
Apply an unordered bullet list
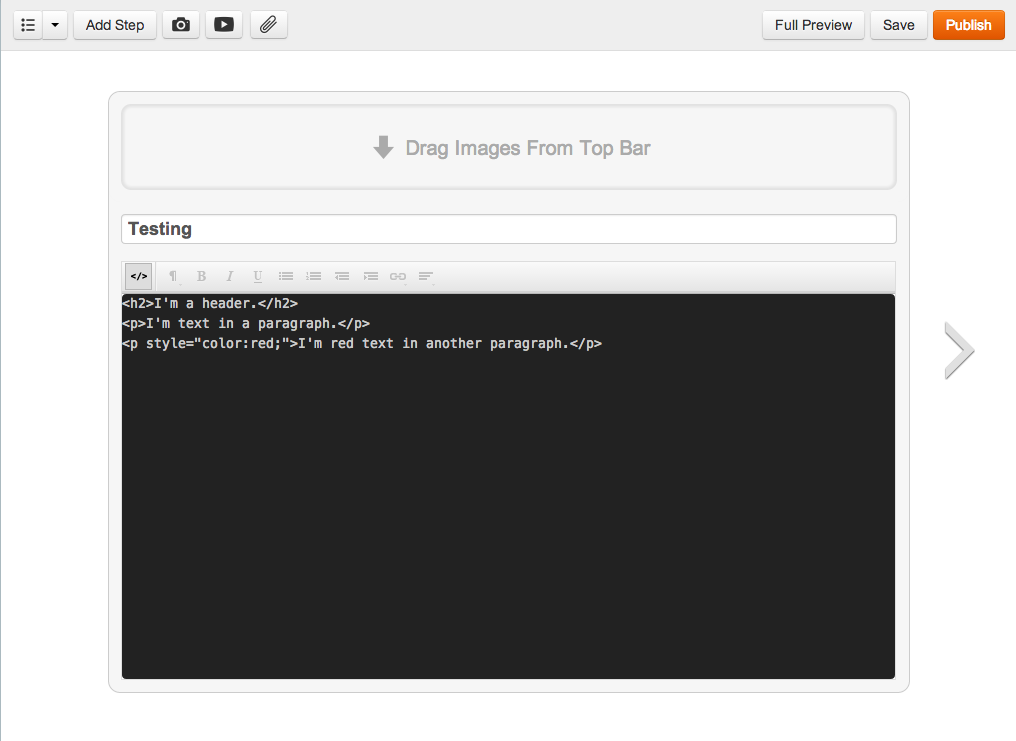click(x=285, y=276)
